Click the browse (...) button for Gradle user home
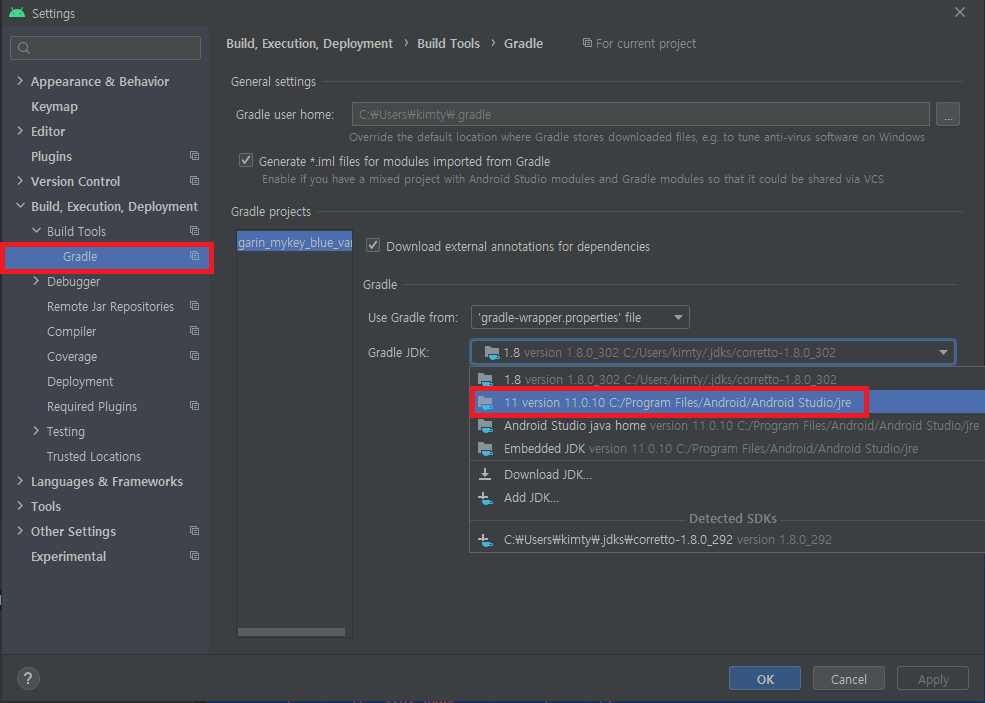This screenshot has width=985, height=703. 947,114
